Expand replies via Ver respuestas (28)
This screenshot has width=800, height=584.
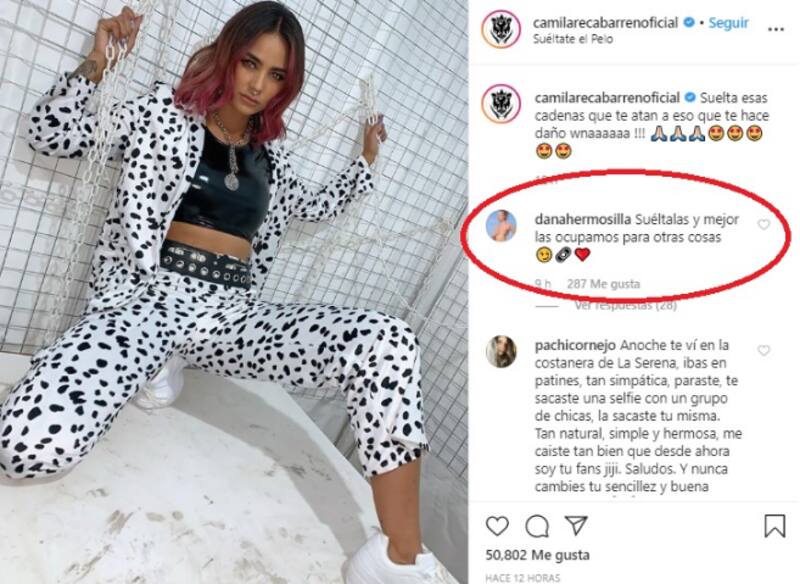(626, 306)
